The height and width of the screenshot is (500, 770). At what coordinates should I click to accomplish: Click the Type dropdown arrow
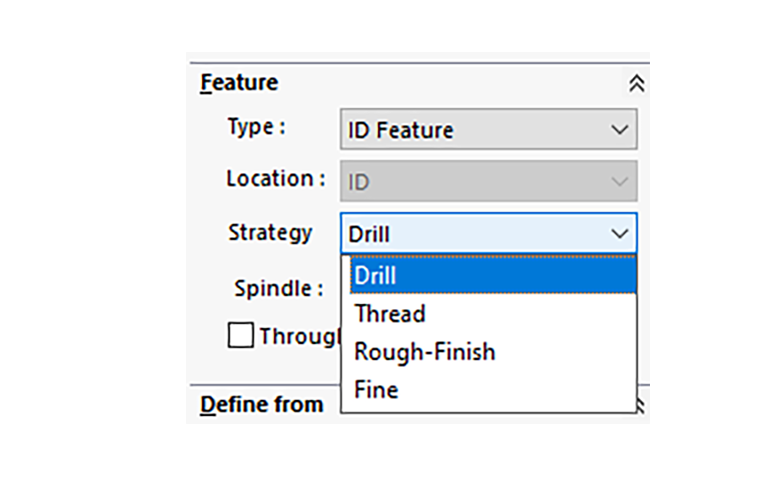coord(620,130)
